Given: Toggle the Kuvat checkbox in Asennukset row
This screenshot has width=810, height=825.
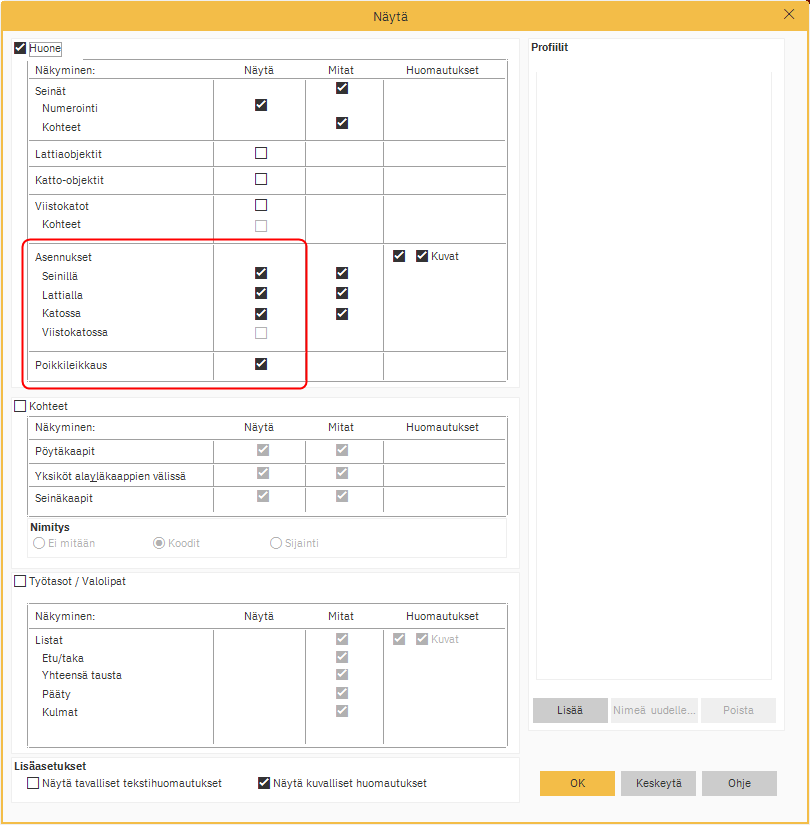Looking at the screenshot, I should (422, 256).
